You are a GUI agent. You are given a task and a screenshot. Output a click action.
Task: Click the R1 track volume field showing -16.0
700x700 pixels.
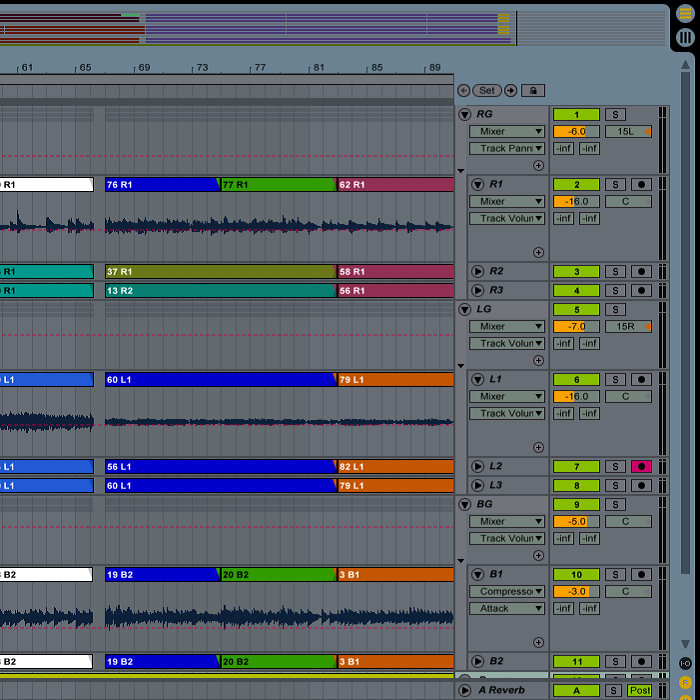[576, 201]
